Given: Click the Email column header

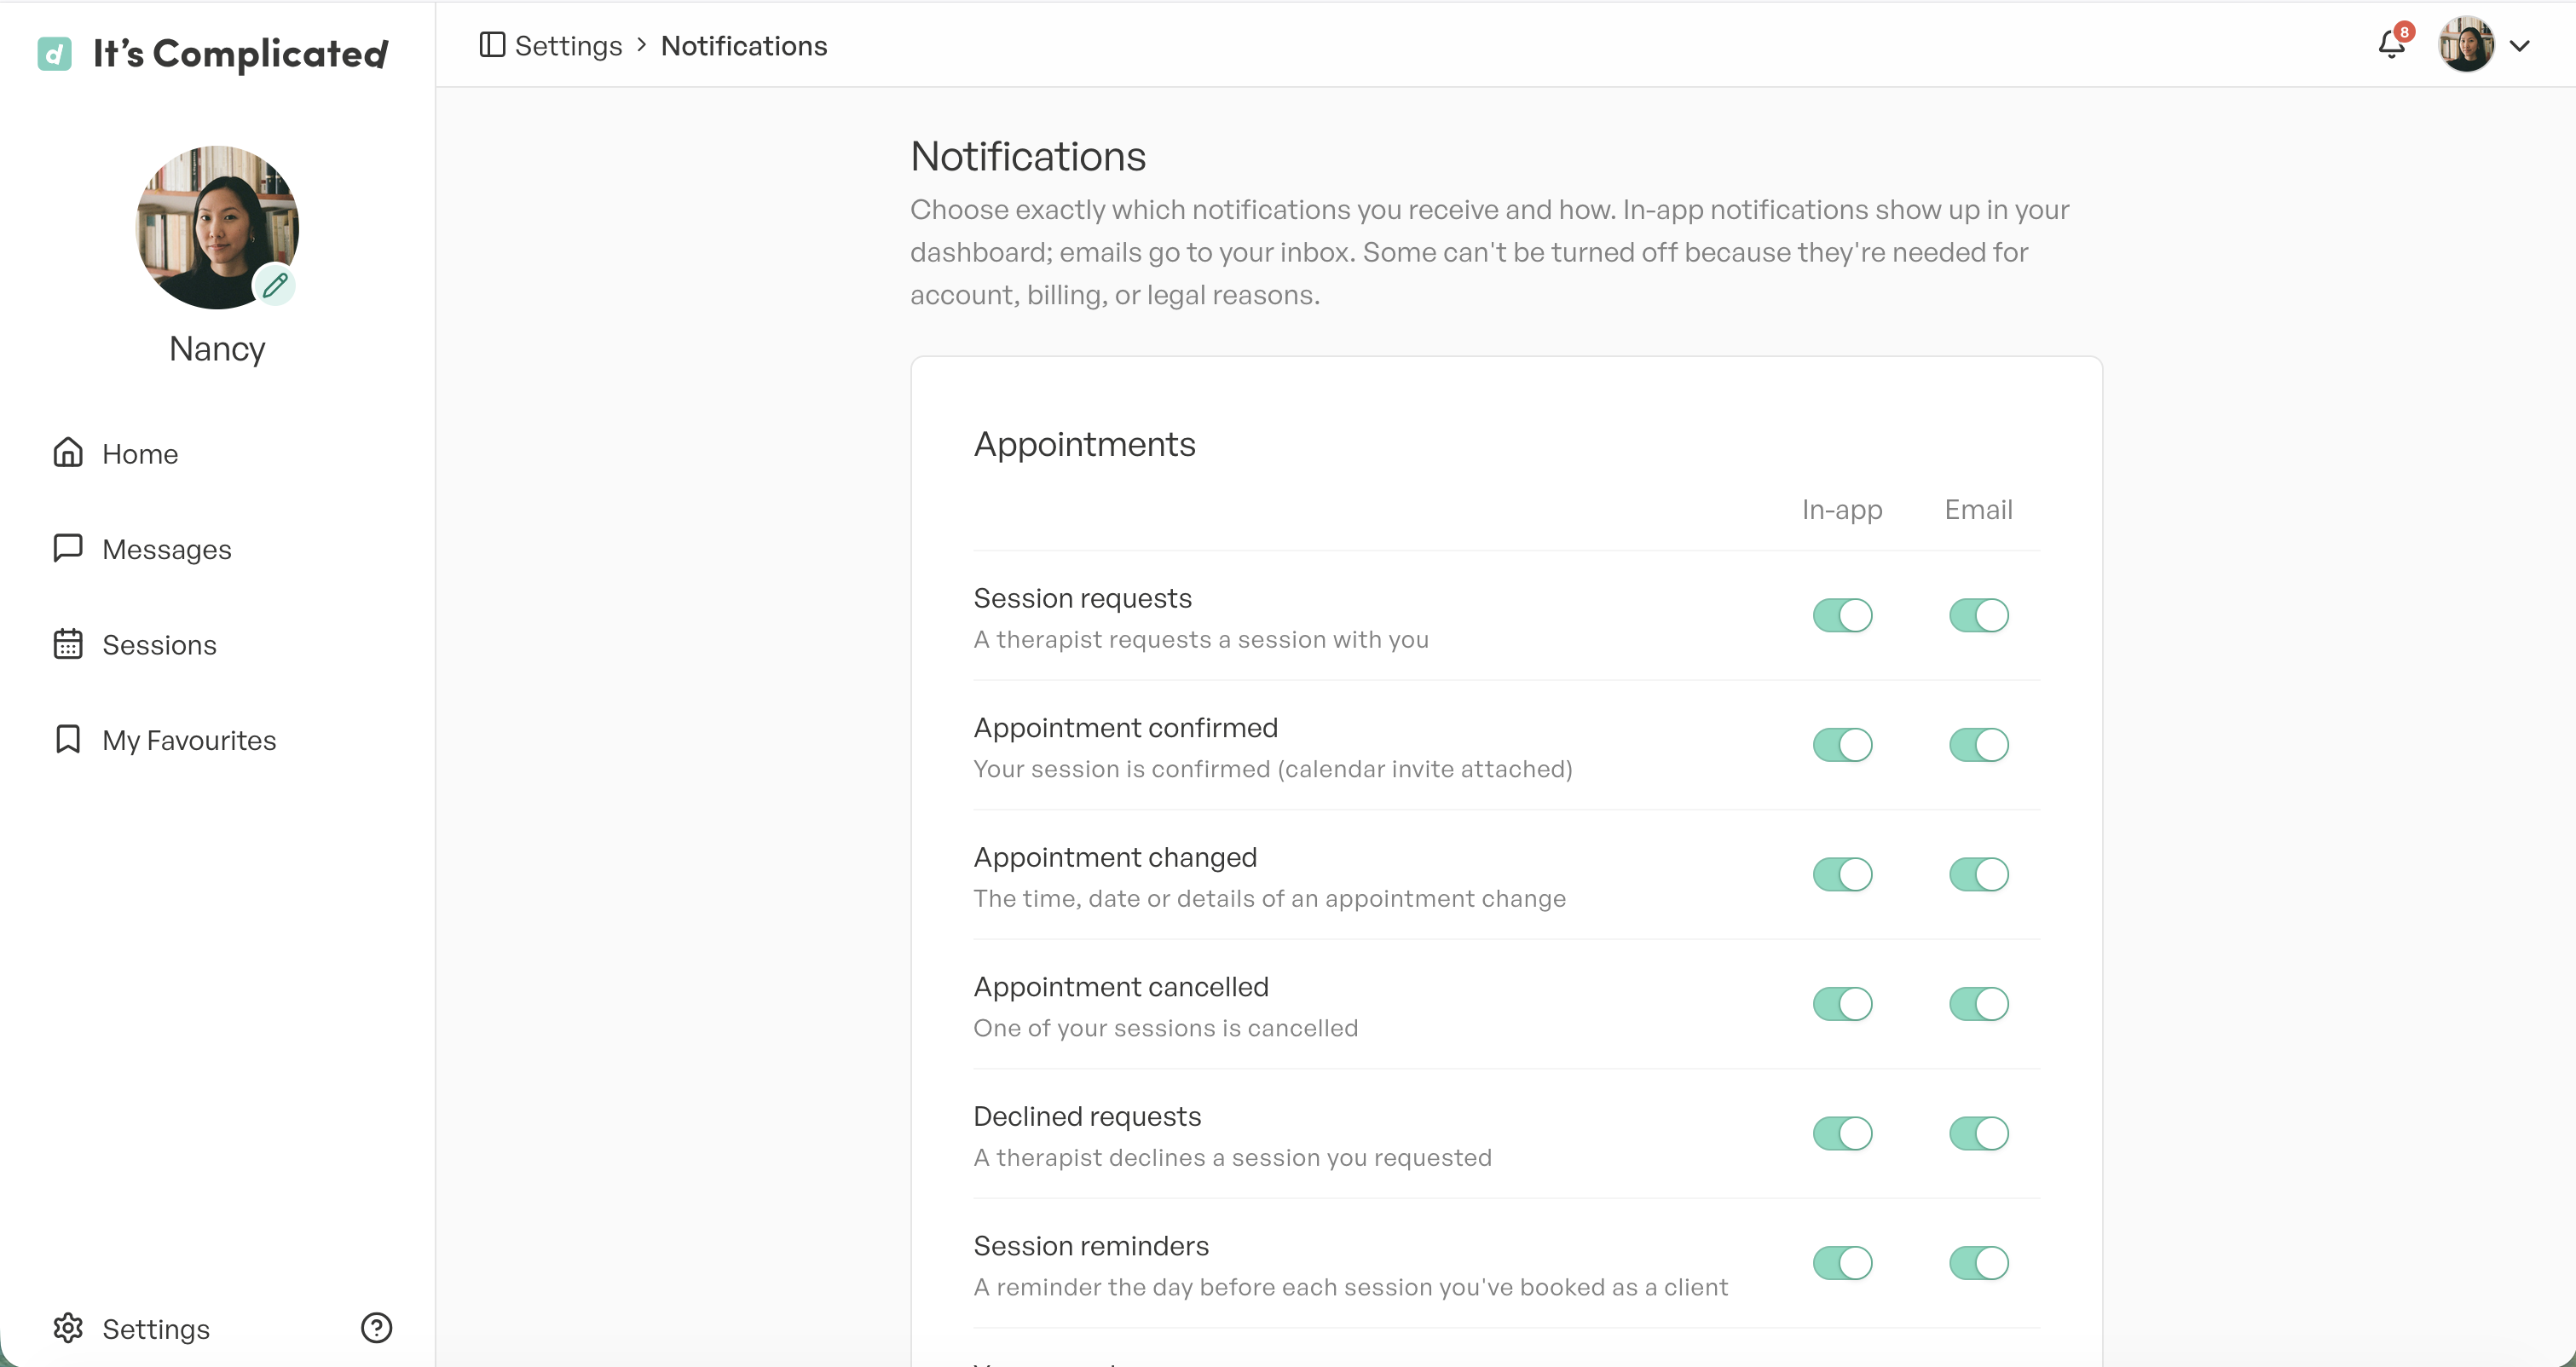Looking at the screenshot, I should [x=1978, y=510].
